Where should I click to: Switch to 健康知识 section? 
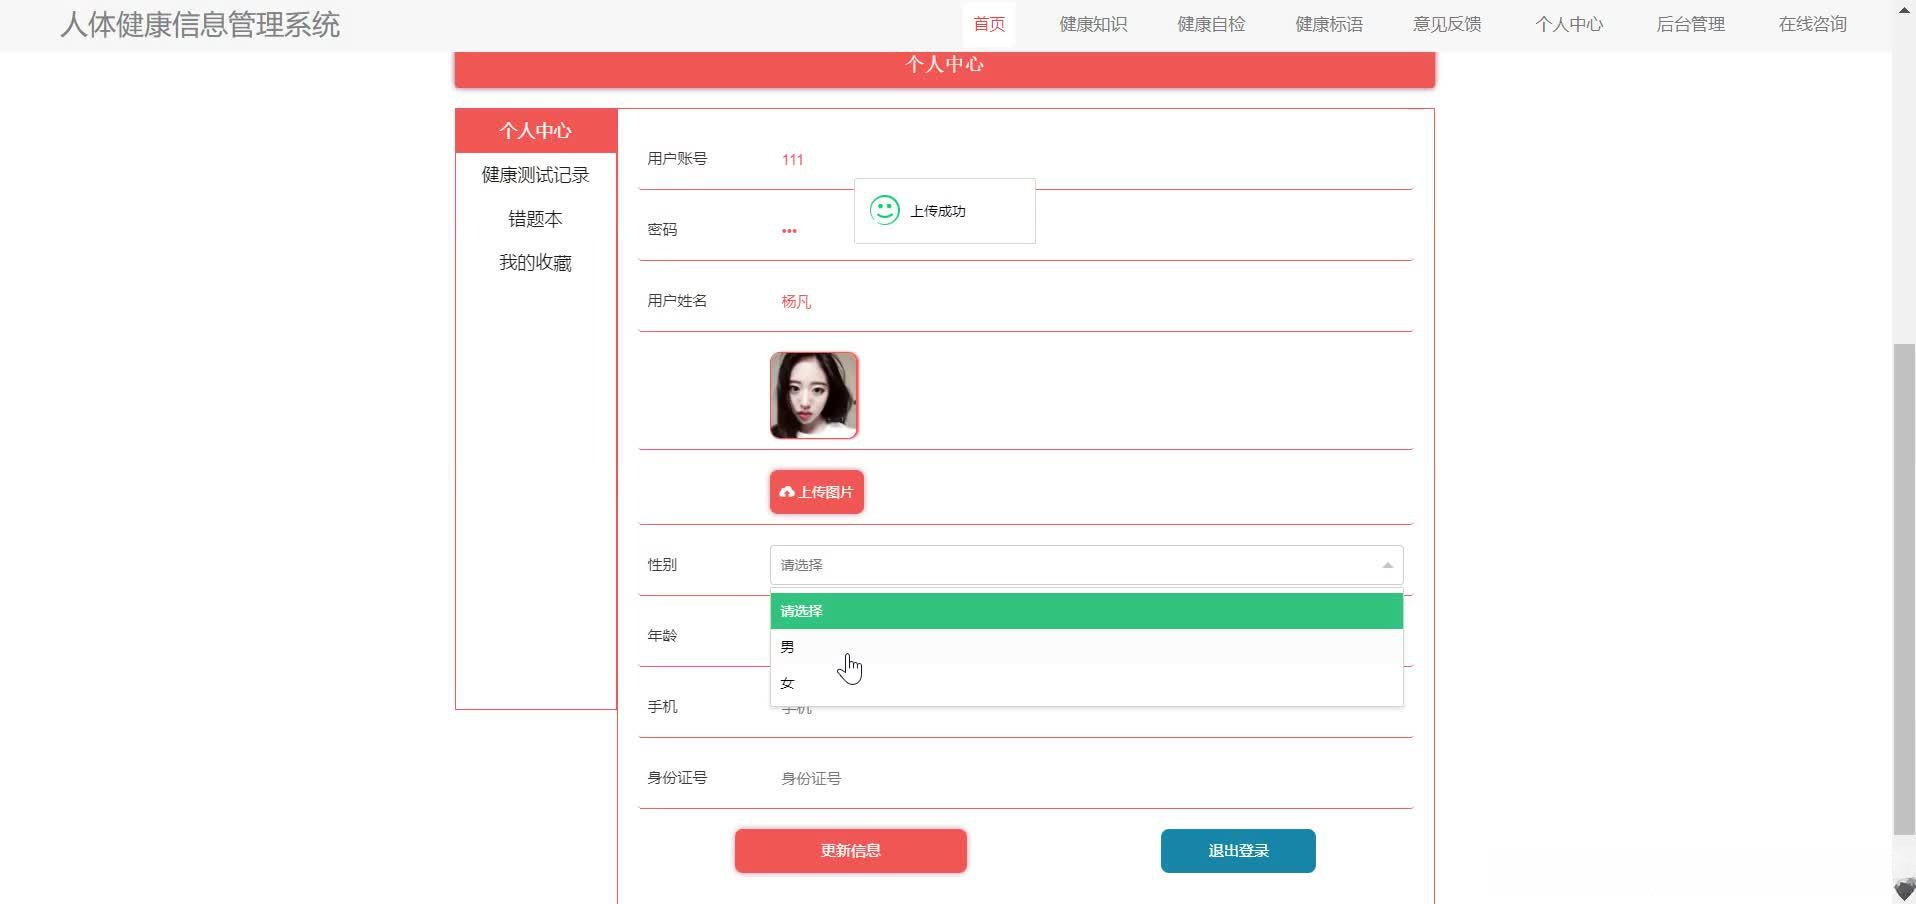tap(1093, 24)
